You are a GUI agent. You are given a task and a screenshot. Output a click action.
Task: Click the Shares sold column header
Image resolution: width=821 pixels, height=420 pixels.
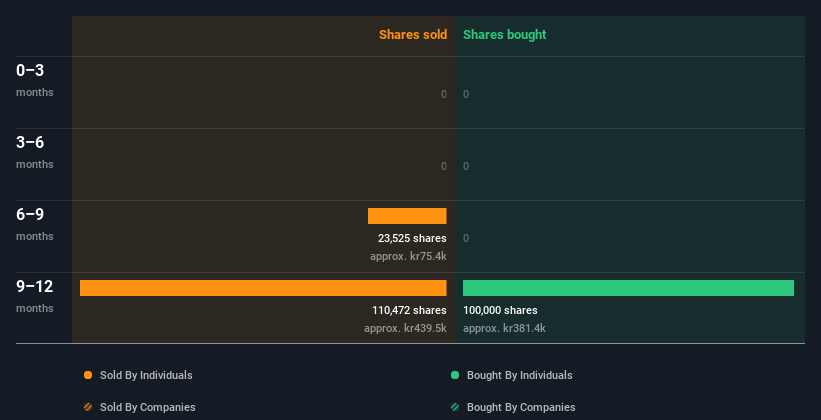tap(413, 35)
